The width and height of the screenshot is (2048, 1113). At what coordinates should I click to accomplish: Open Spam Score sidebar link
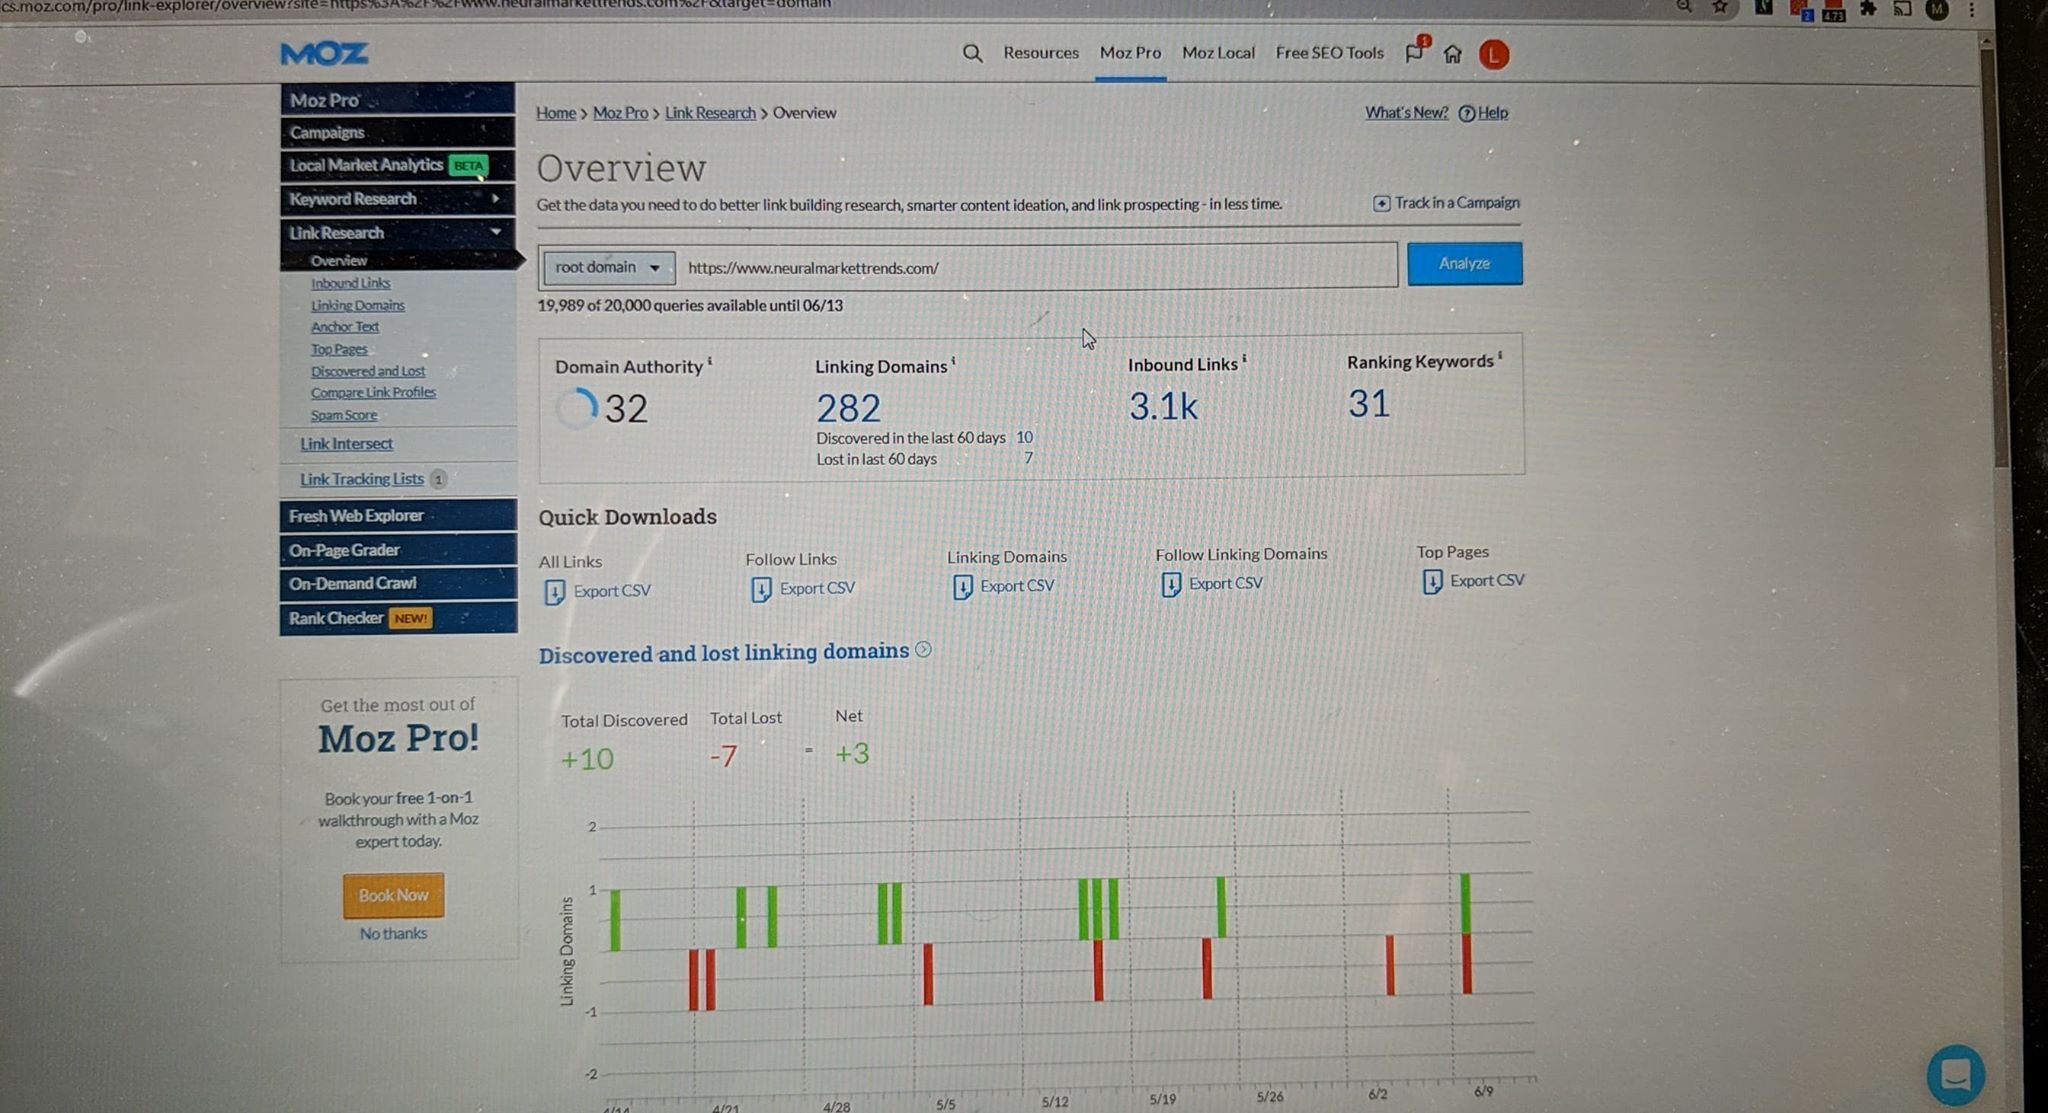click(x=343, y=415)
